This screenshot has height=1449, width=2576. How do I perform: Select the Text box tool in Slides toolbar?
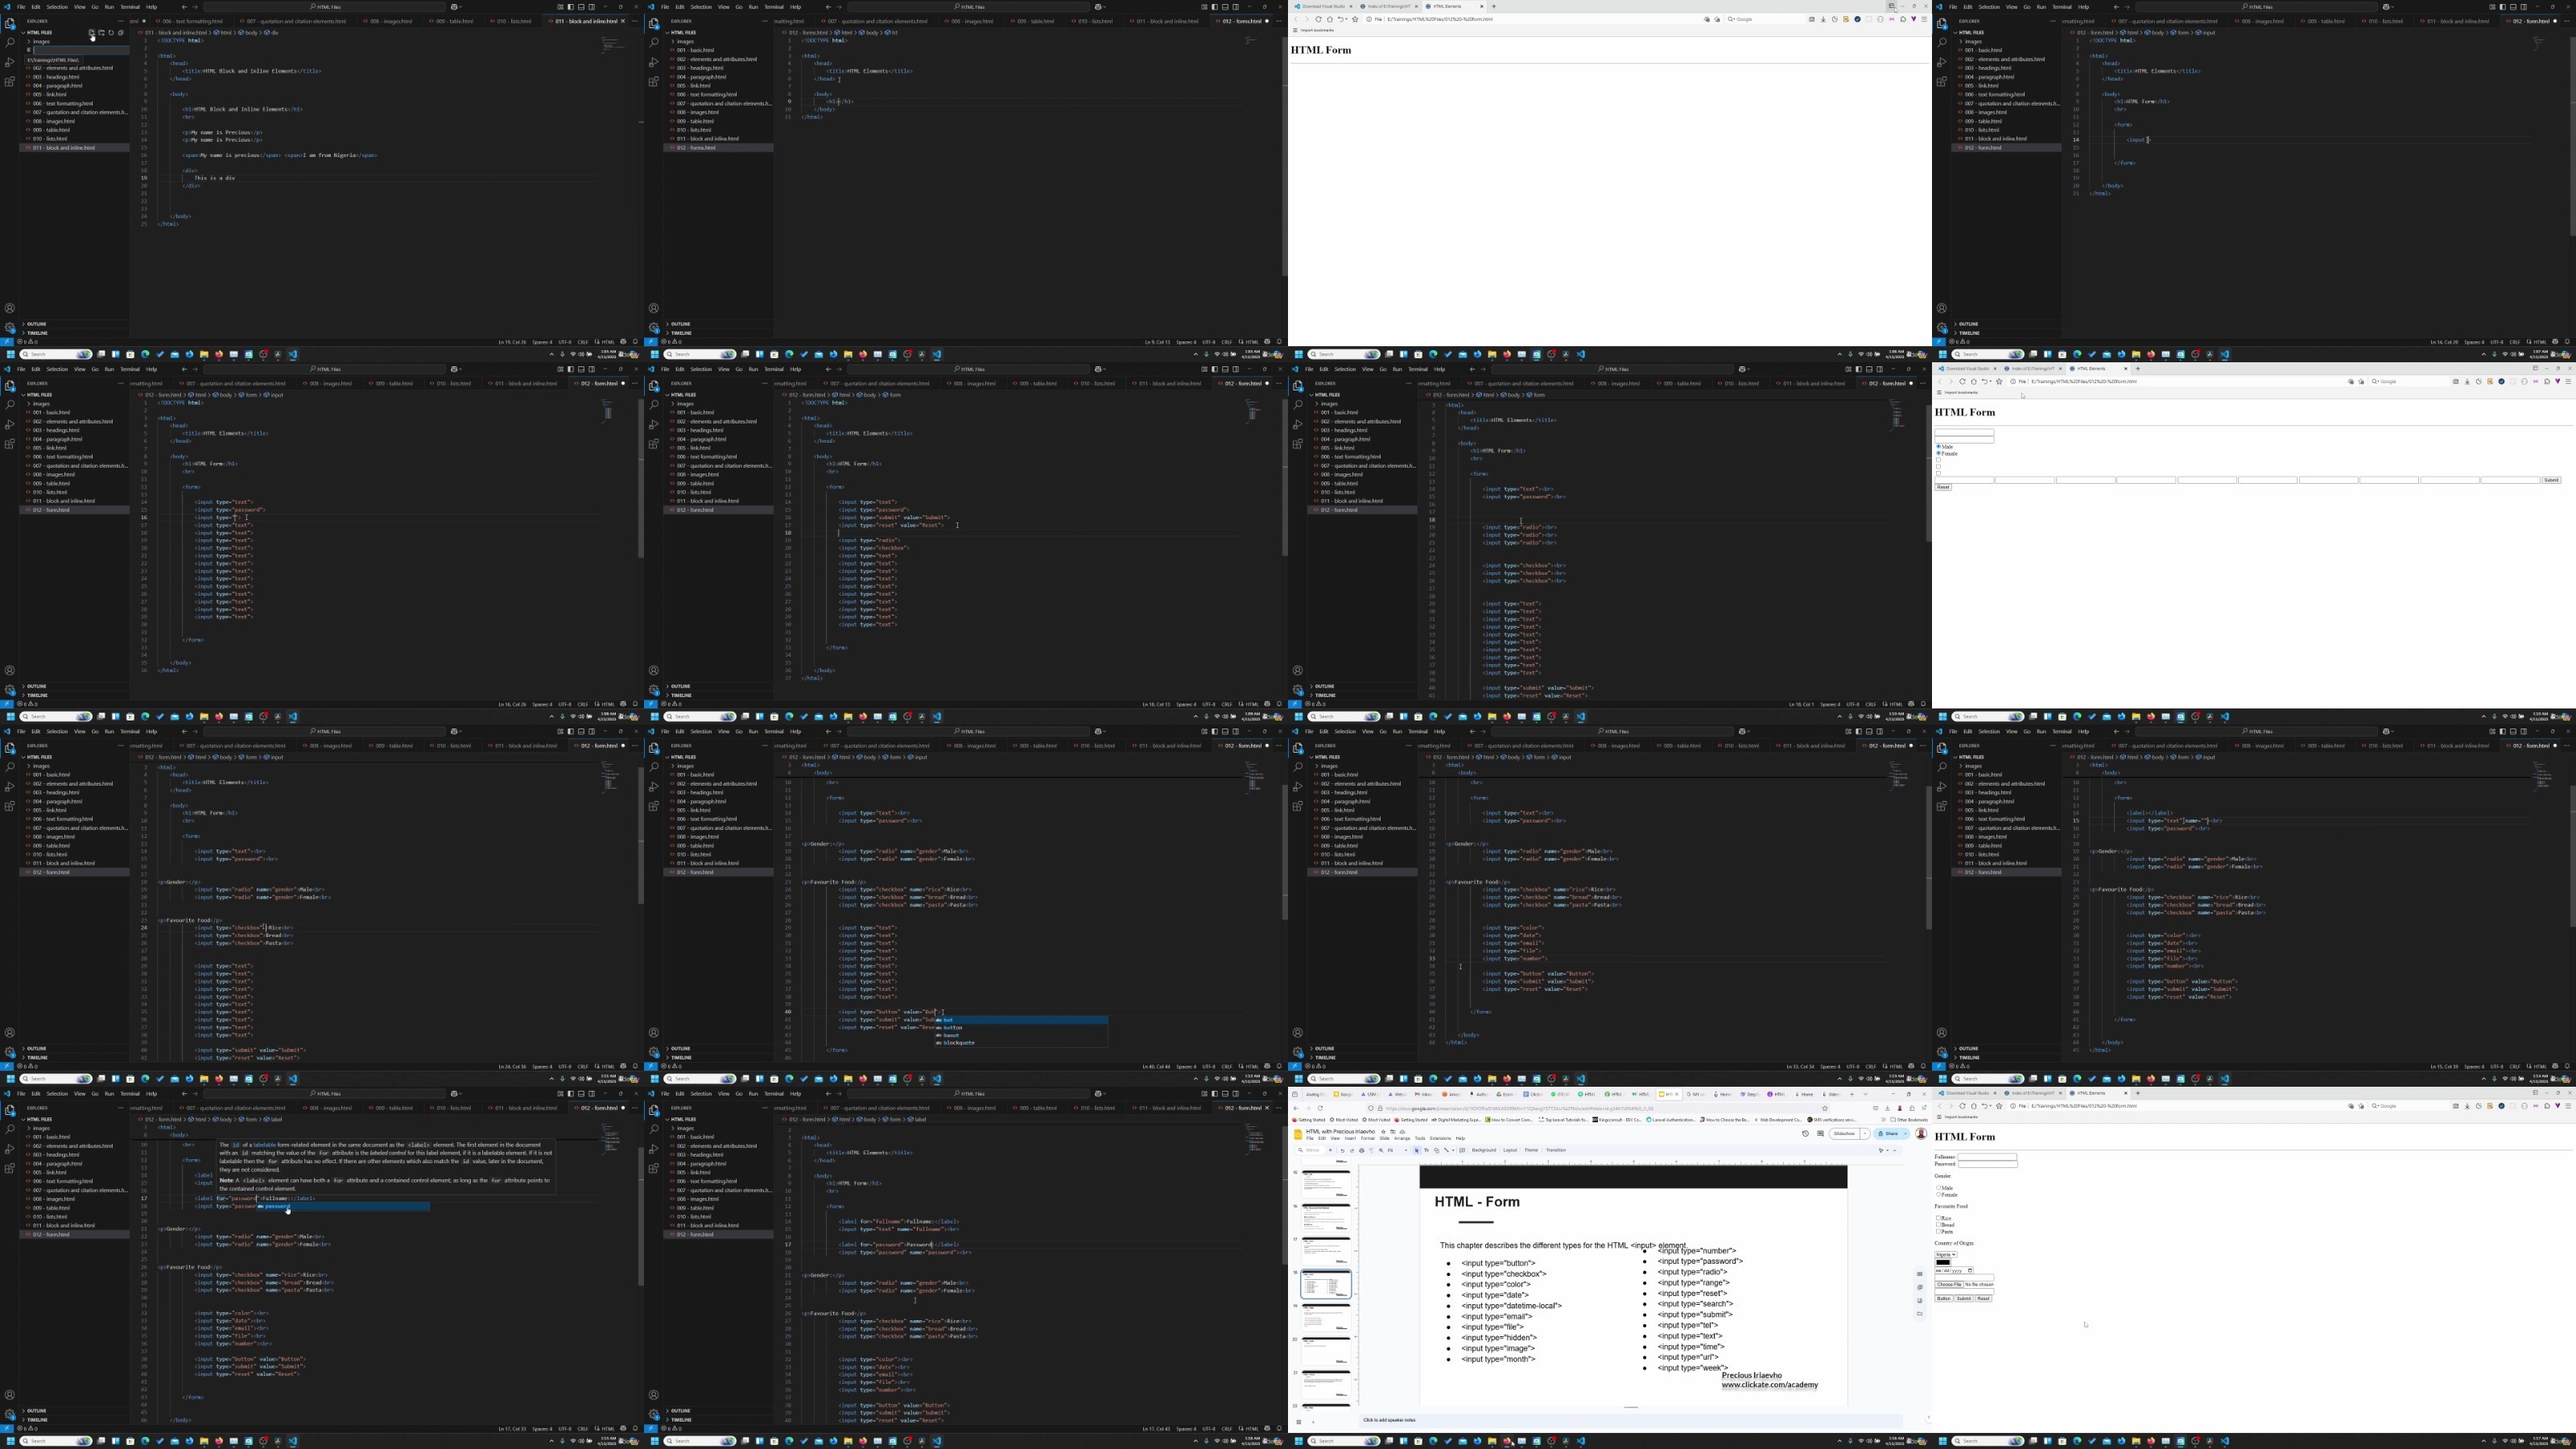[x=1427, y=1150]
